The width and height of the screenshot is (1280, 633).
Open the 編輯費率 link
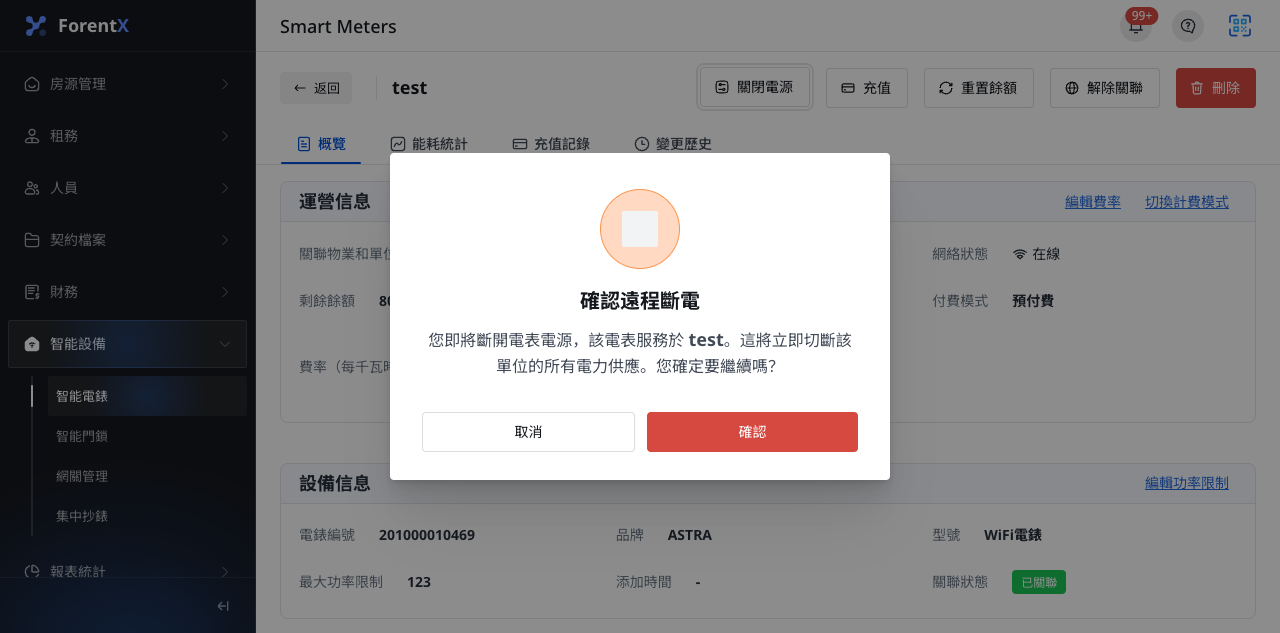(x=1093, y=202)
